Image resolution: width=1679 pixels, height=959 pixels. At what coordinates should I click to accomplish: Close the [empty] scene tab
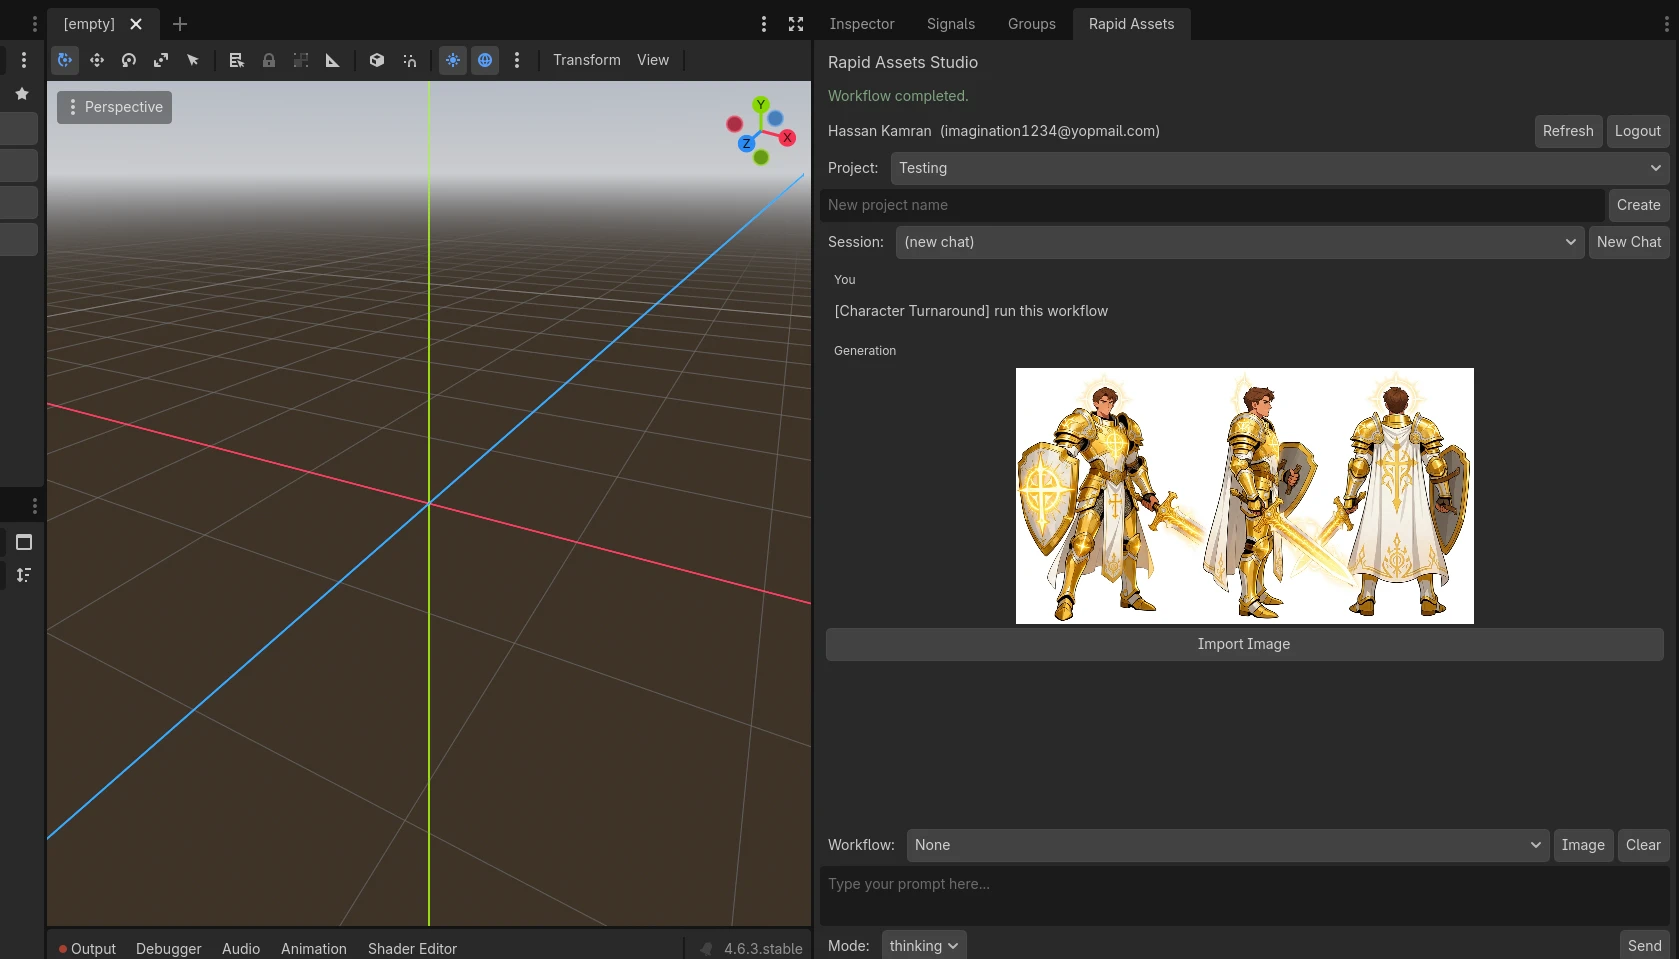pyautogui.click(x=136, y=24)
